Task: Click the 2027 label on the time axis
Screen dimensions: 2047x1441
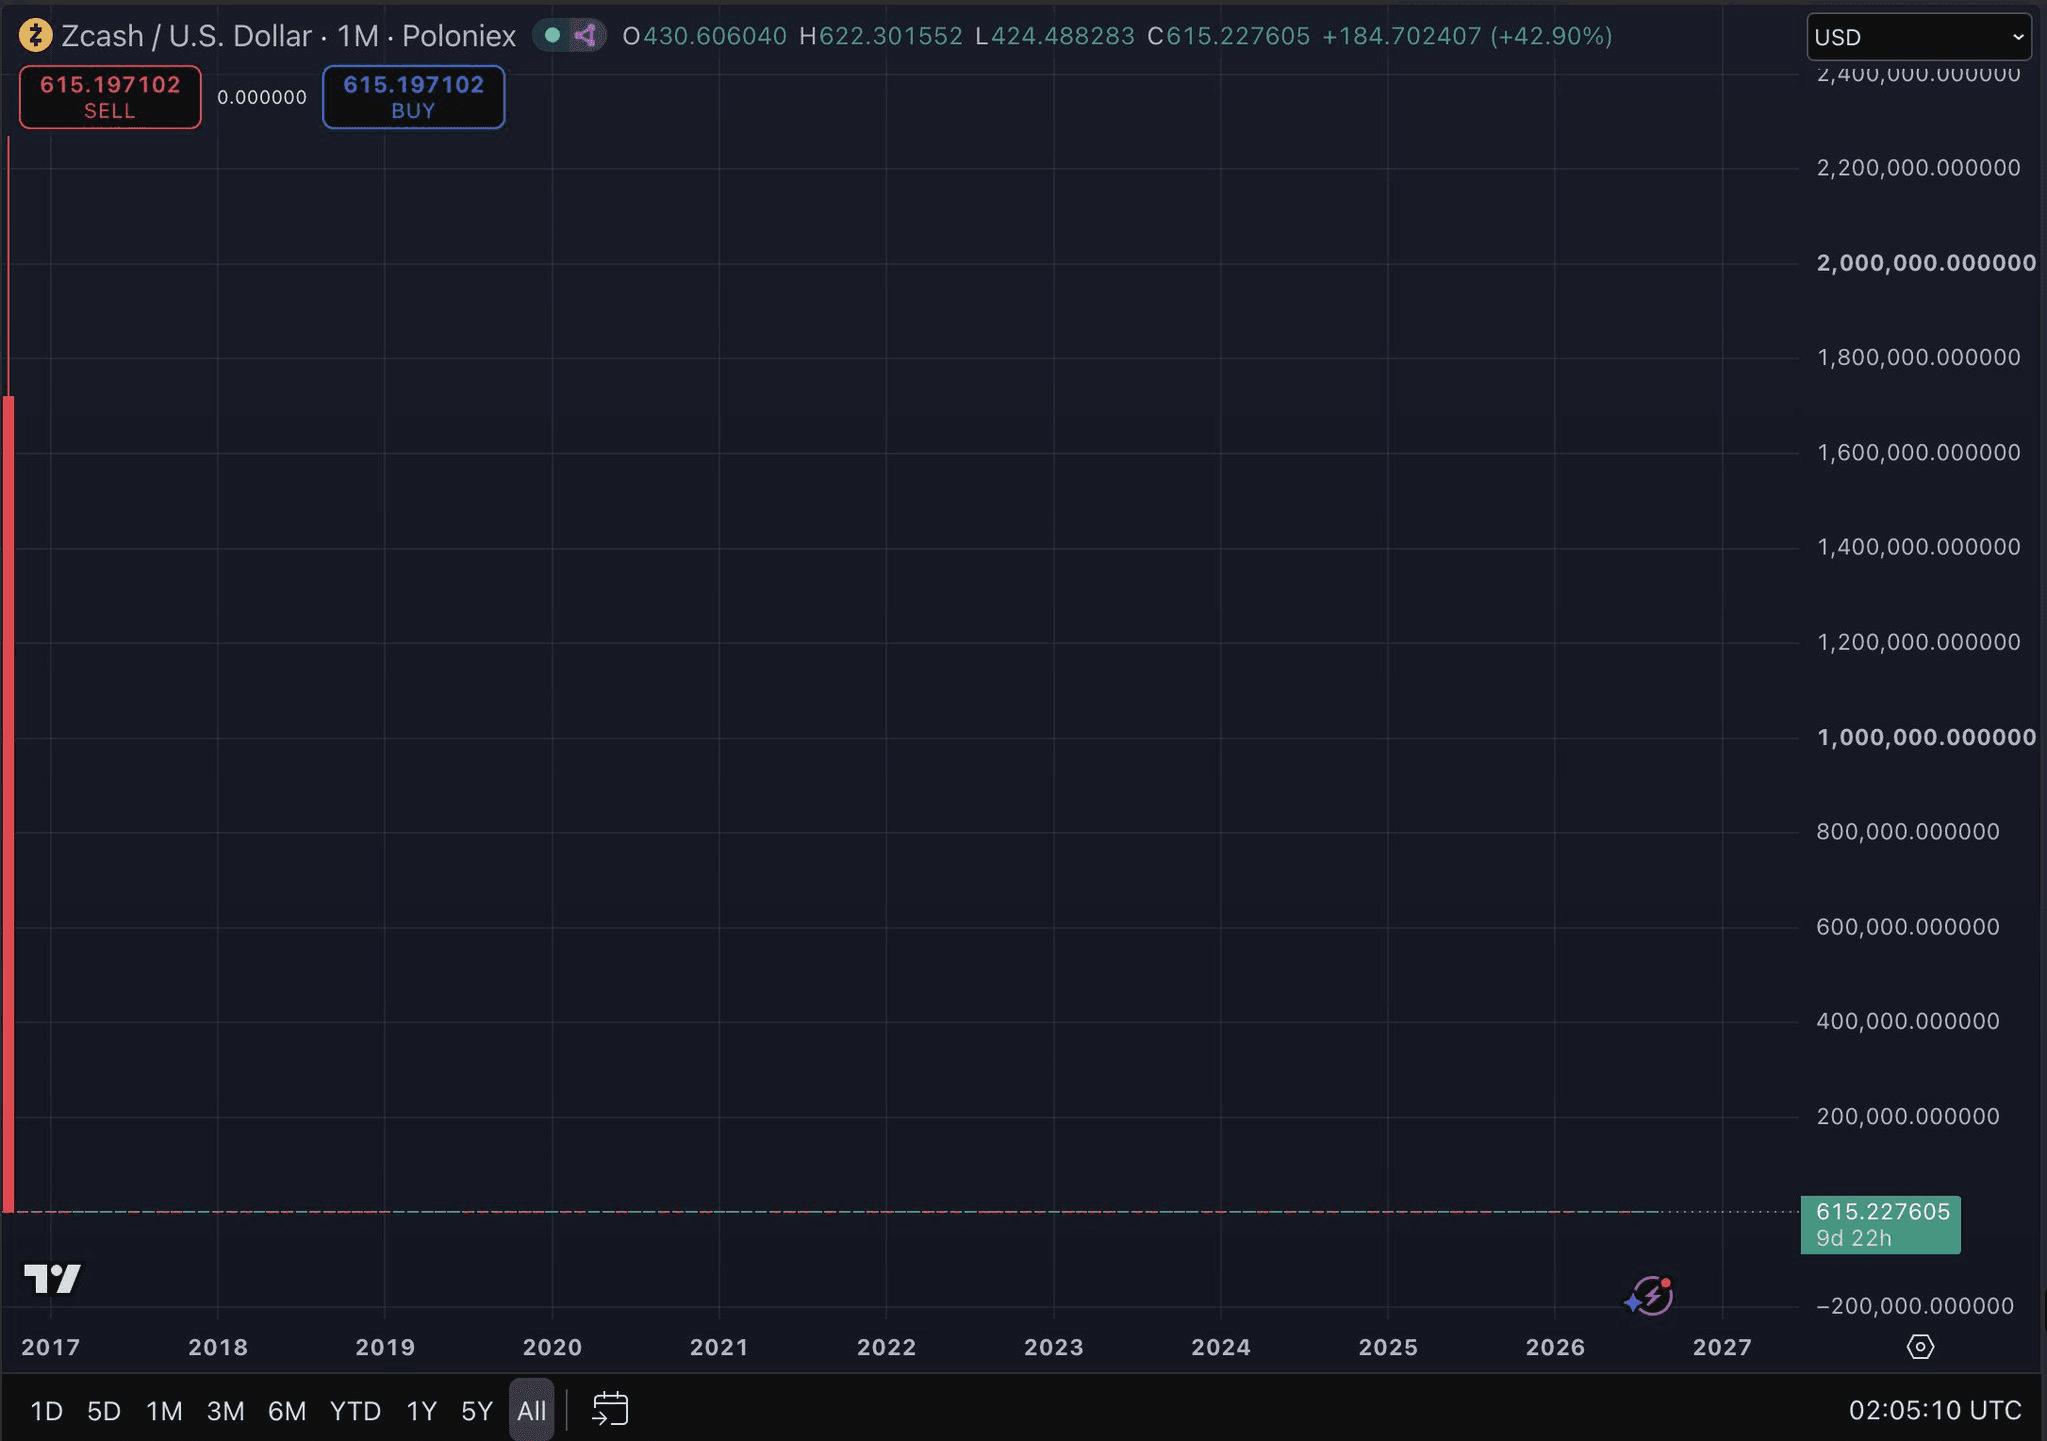Action: [x=1722, y=1347]
